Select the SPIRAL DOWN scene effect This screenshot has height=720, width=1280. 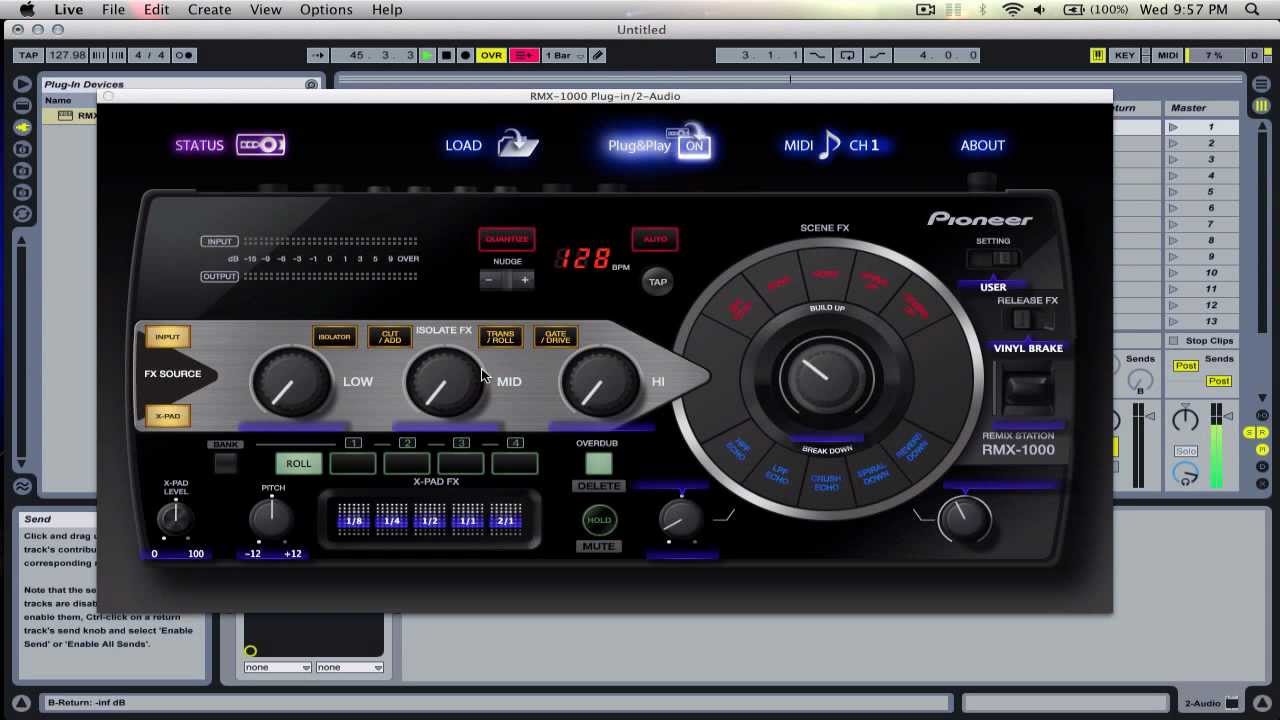872,473
